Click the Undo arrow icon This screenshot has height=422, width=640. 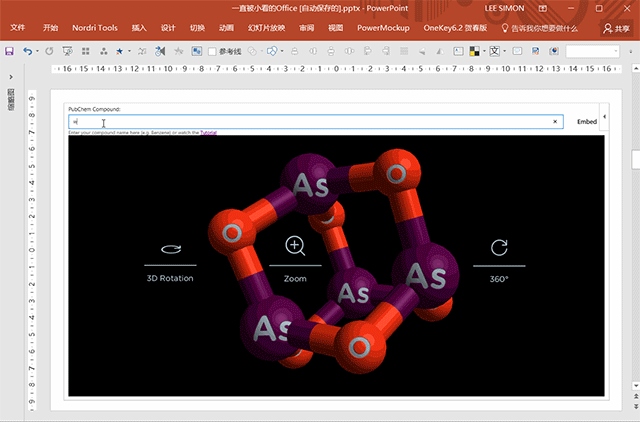(27, 51)
